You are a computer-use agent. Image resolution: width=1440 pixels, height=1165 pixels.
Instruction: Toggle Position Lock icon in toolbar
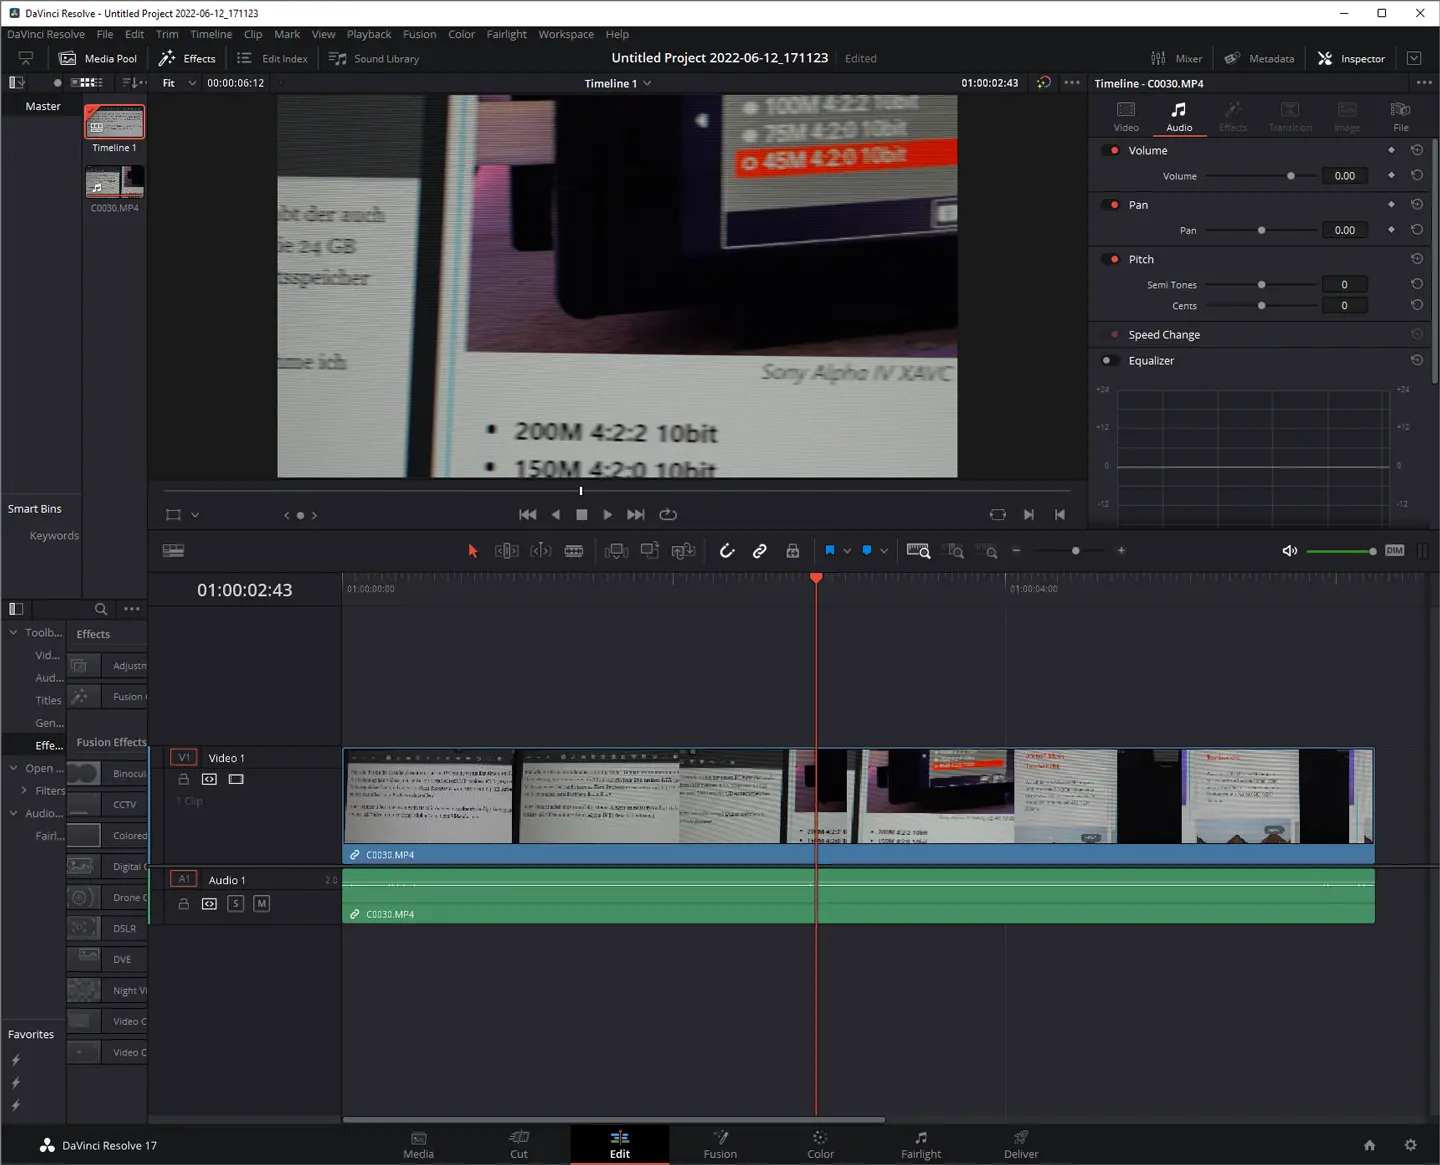pos(793,551)
